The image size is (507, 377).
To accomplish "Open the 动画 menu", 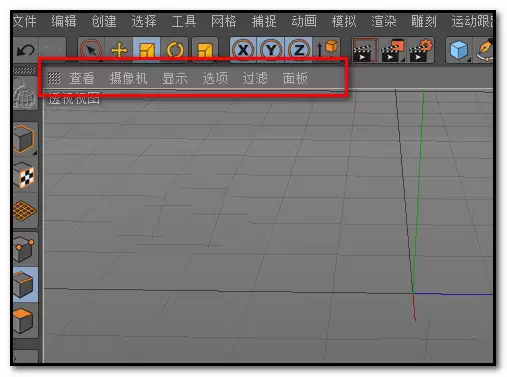I will [304, 21].
